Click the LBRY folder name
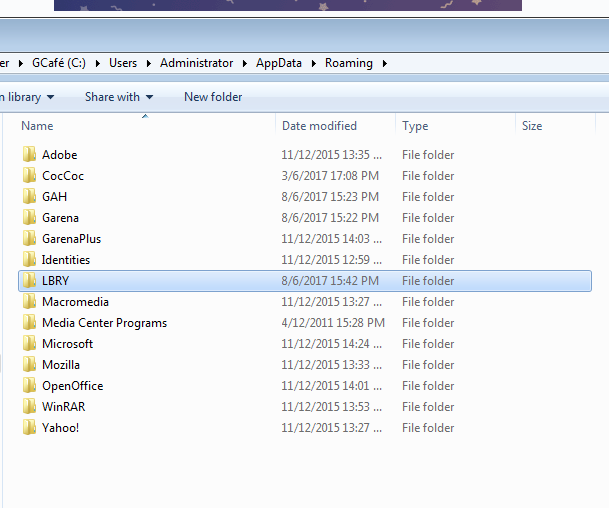609x508 pixels. (x=56, y=280)
